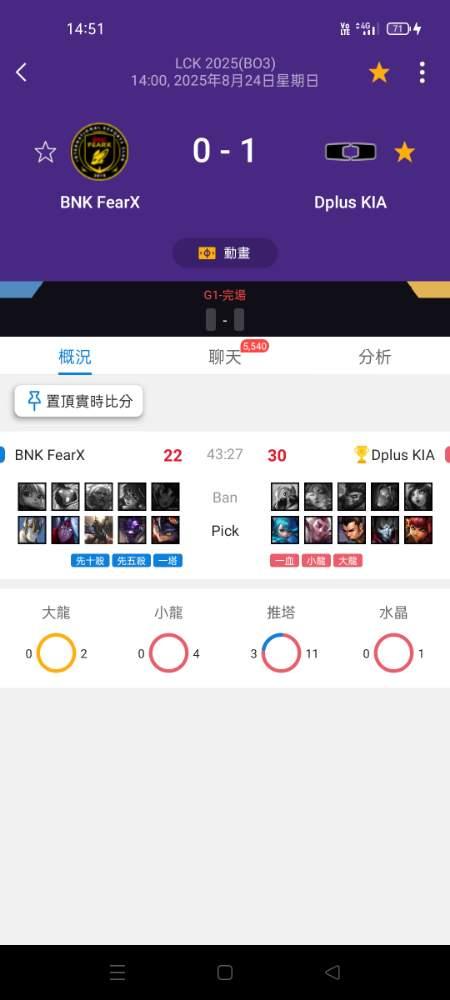This screenshot has height=1000, width=450.
Task: Switch to the 聊天 chat tab
Action: [224, 357]
